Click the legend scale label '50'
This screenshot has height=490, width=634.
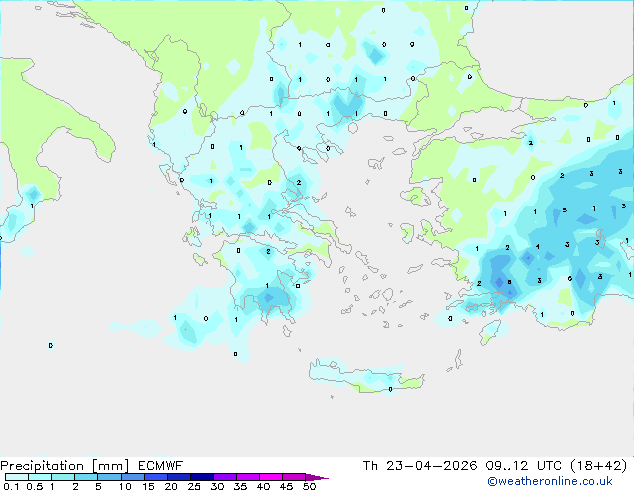(309, 486)
